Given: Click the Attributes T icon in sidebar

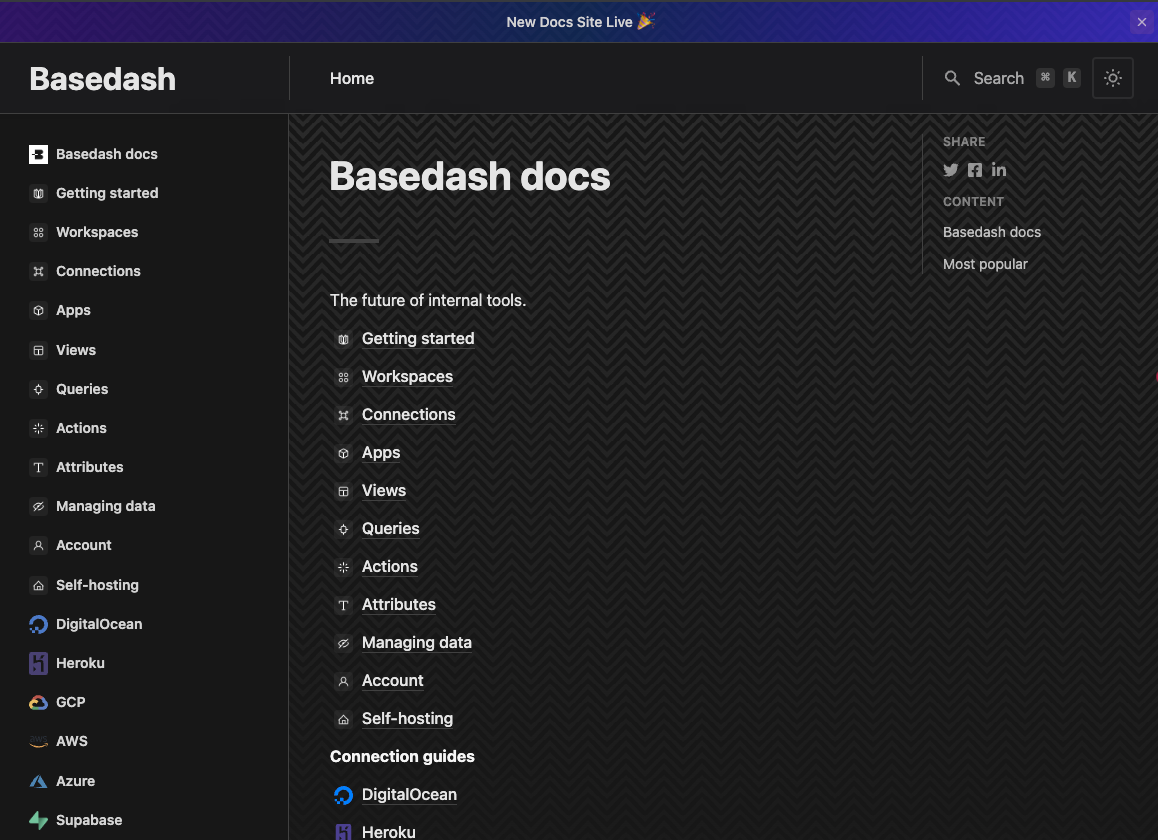Looking at the screenshot, I should pyautogui.click(x=38, y=467).
